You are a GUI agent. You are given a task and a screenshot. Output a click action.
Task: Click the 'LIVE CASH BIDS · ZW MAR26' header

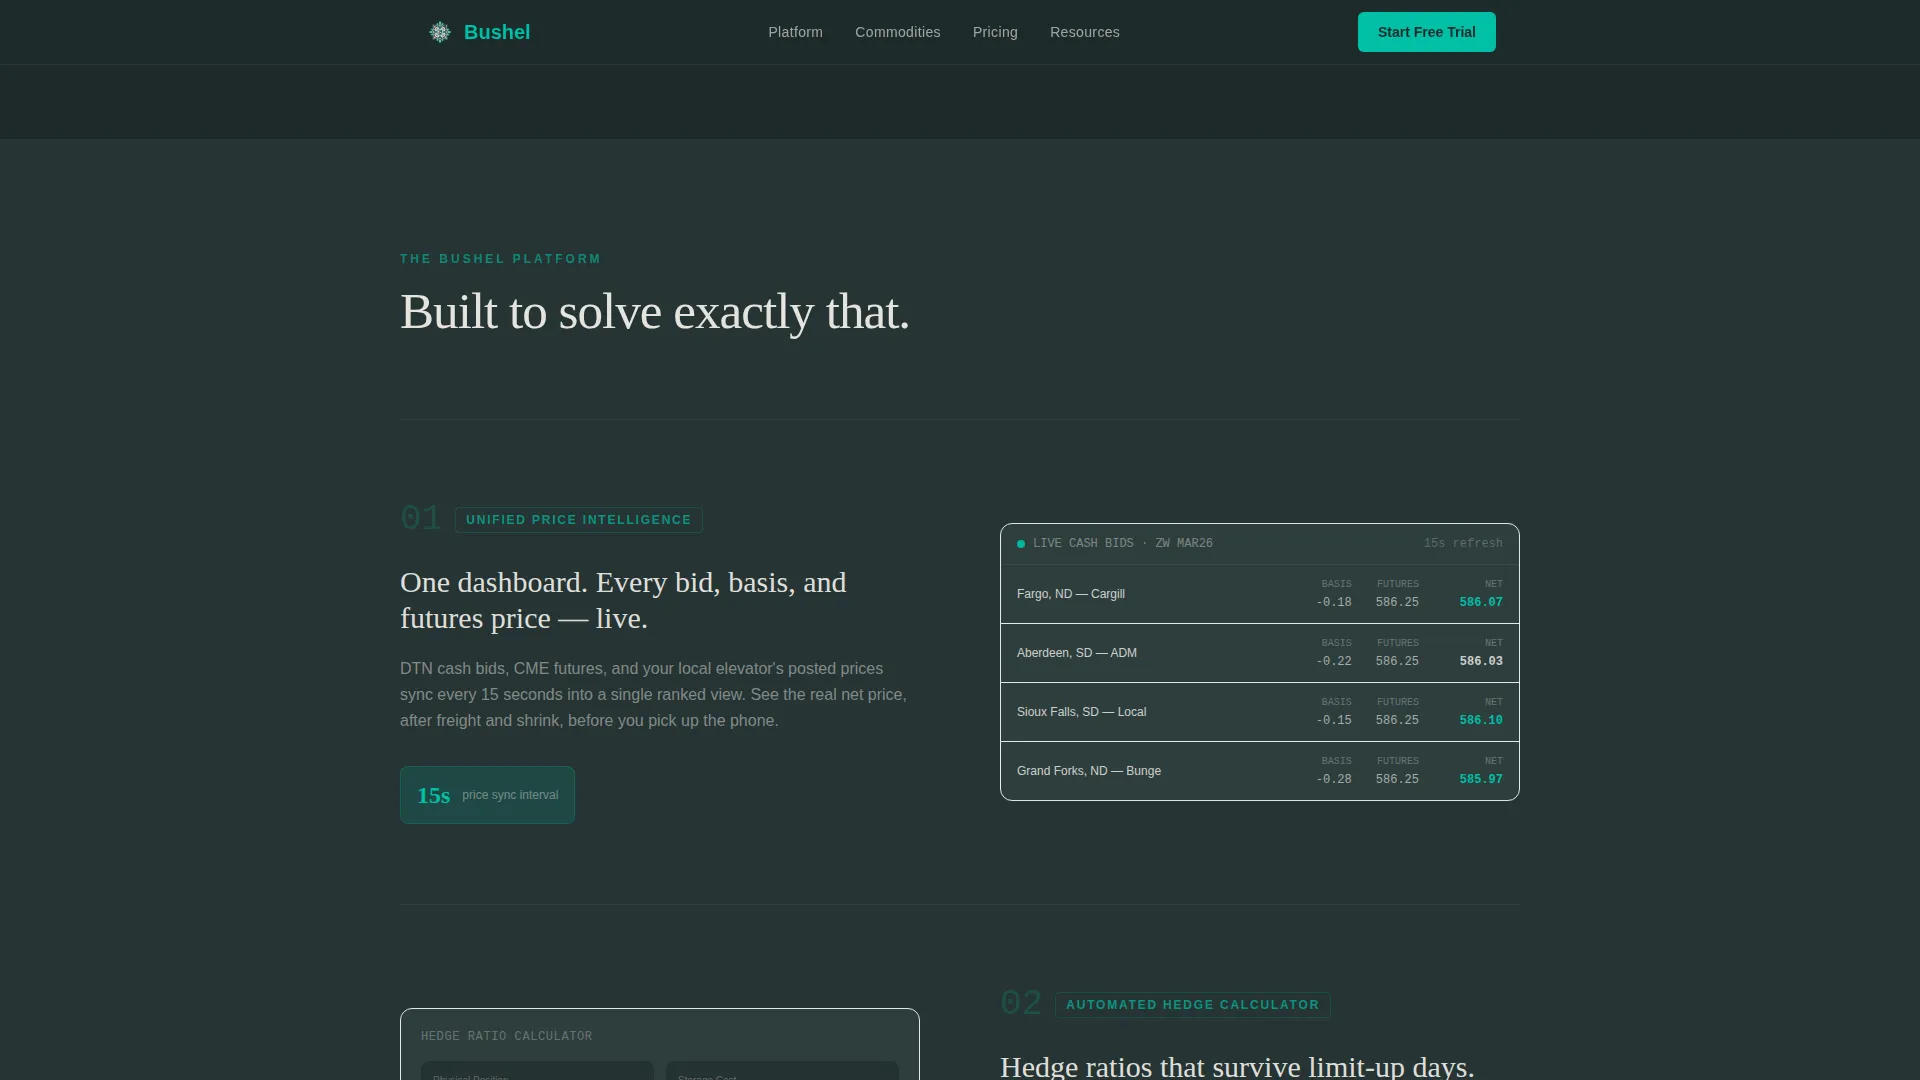pyautogui.click(x=1122, y=543)
